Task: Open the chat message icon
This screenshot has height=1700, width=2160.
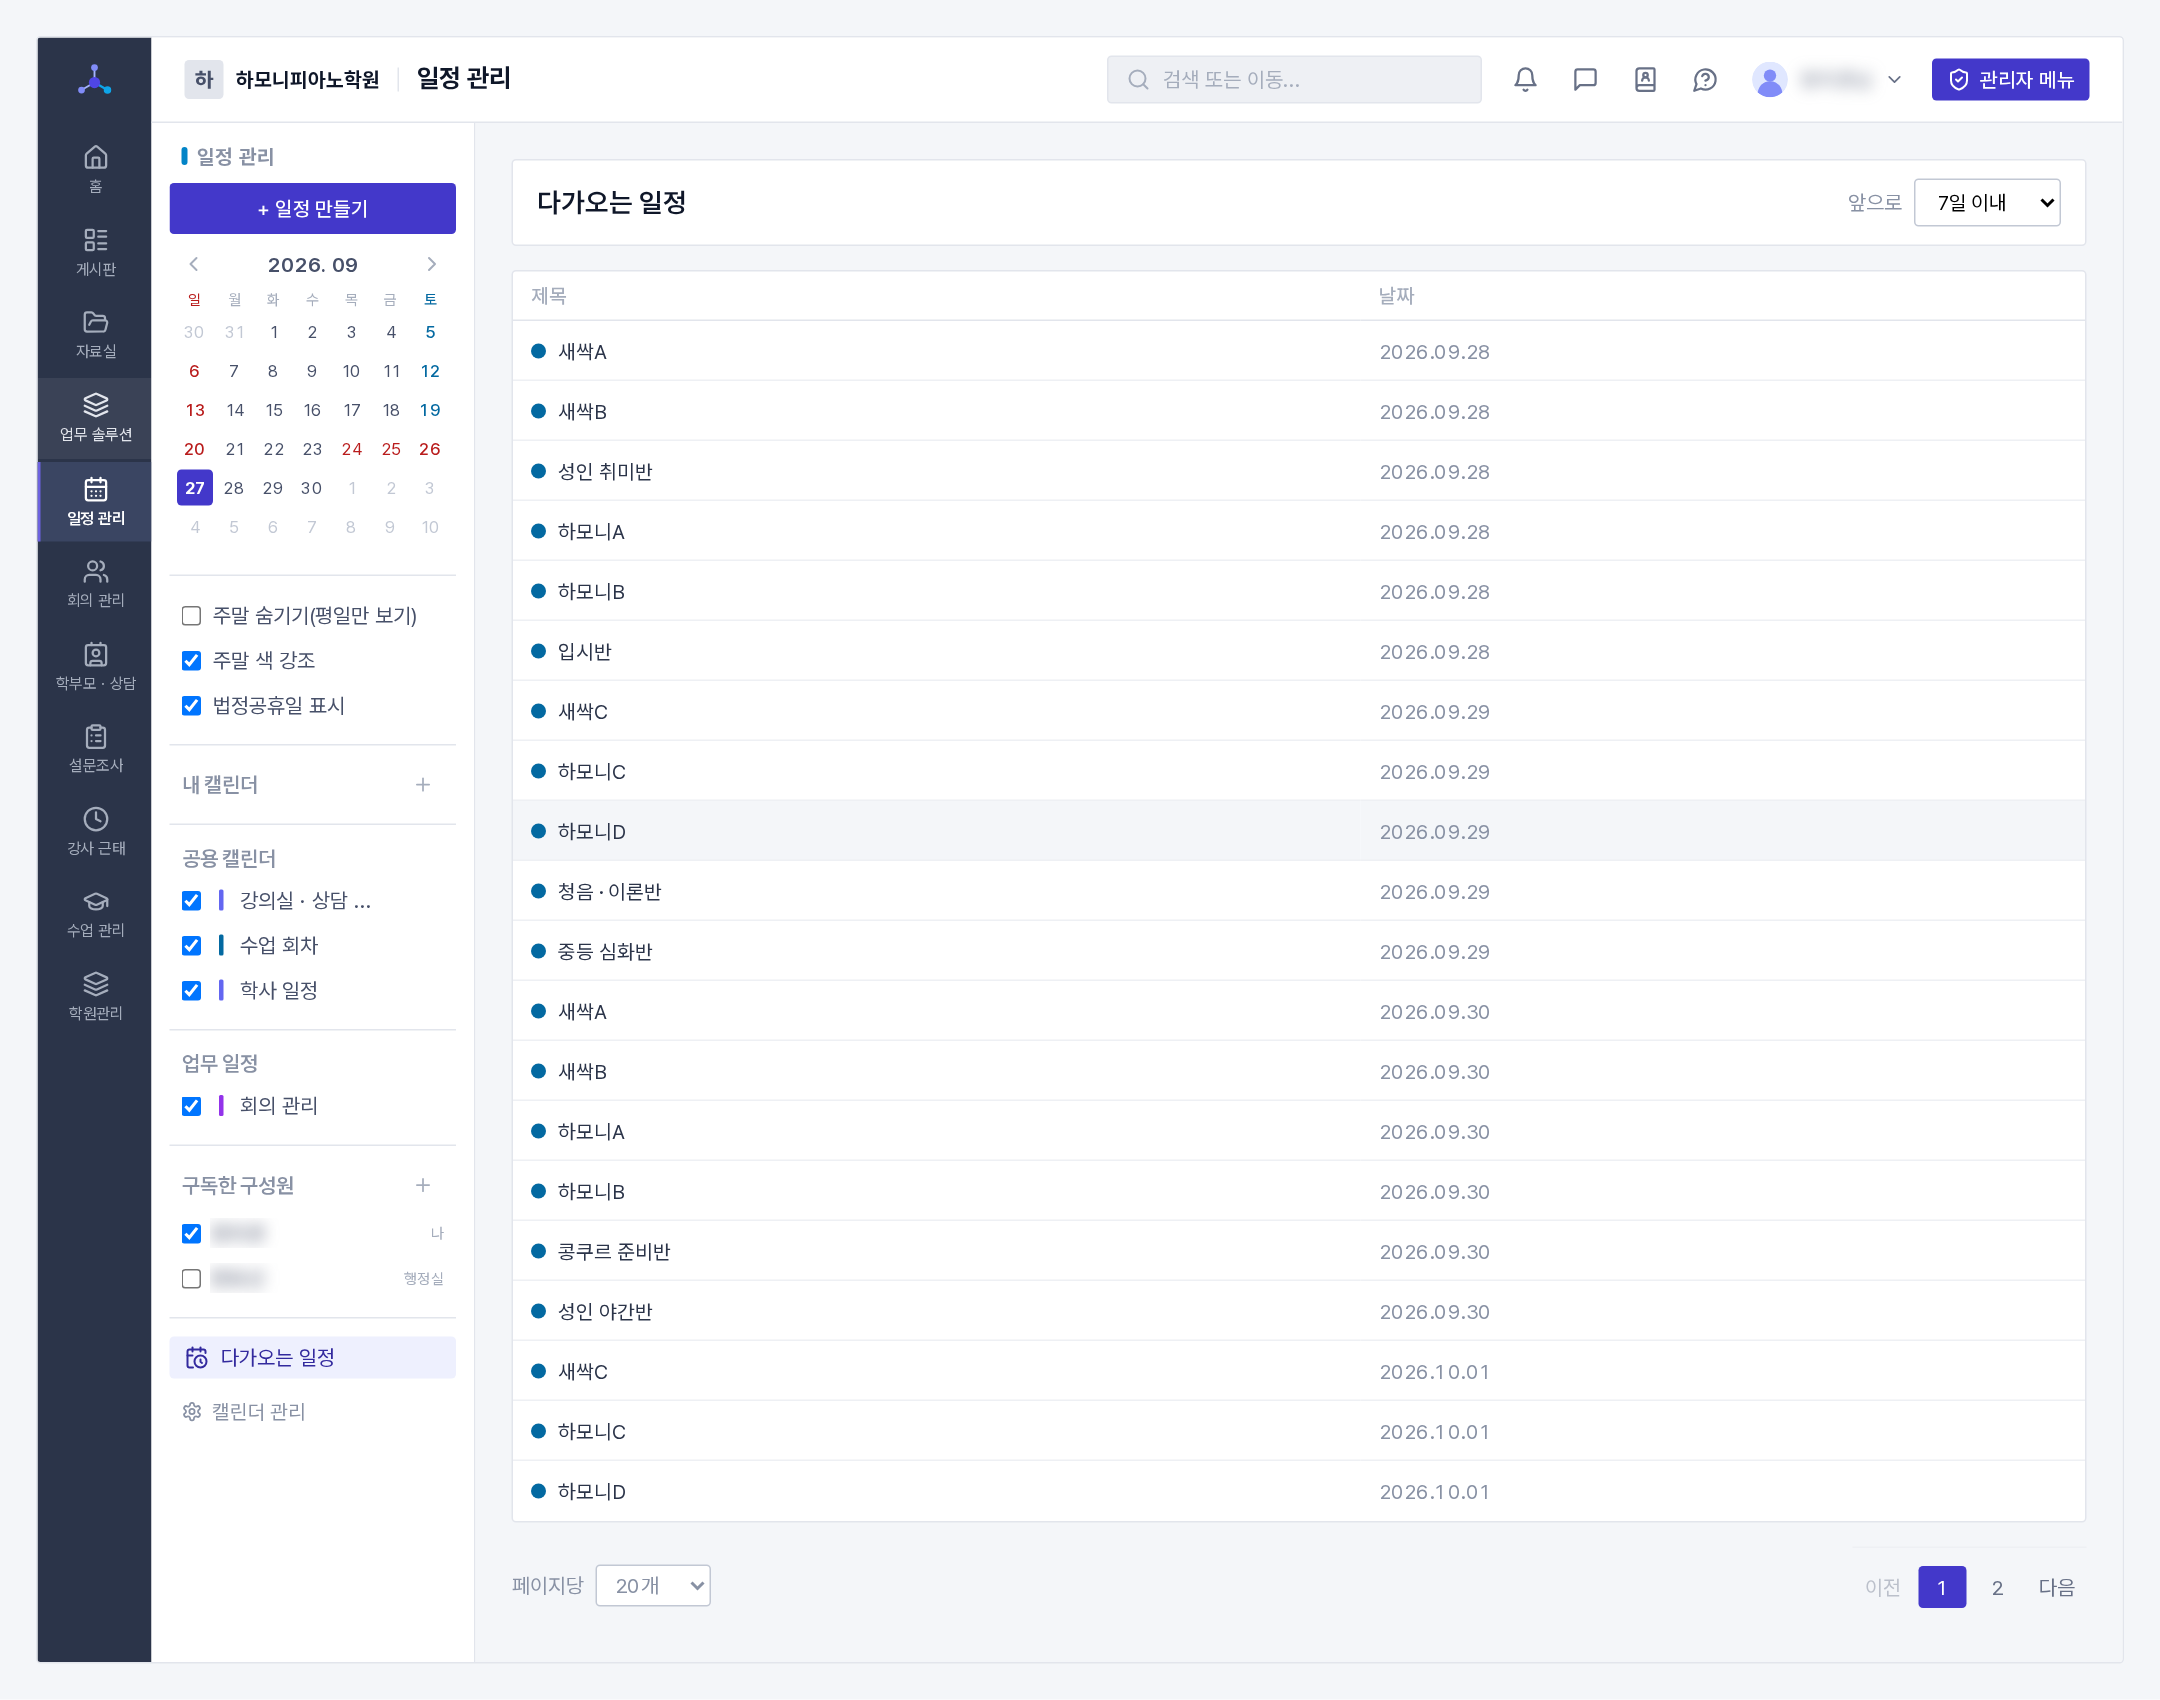Action: point(1585,80)
